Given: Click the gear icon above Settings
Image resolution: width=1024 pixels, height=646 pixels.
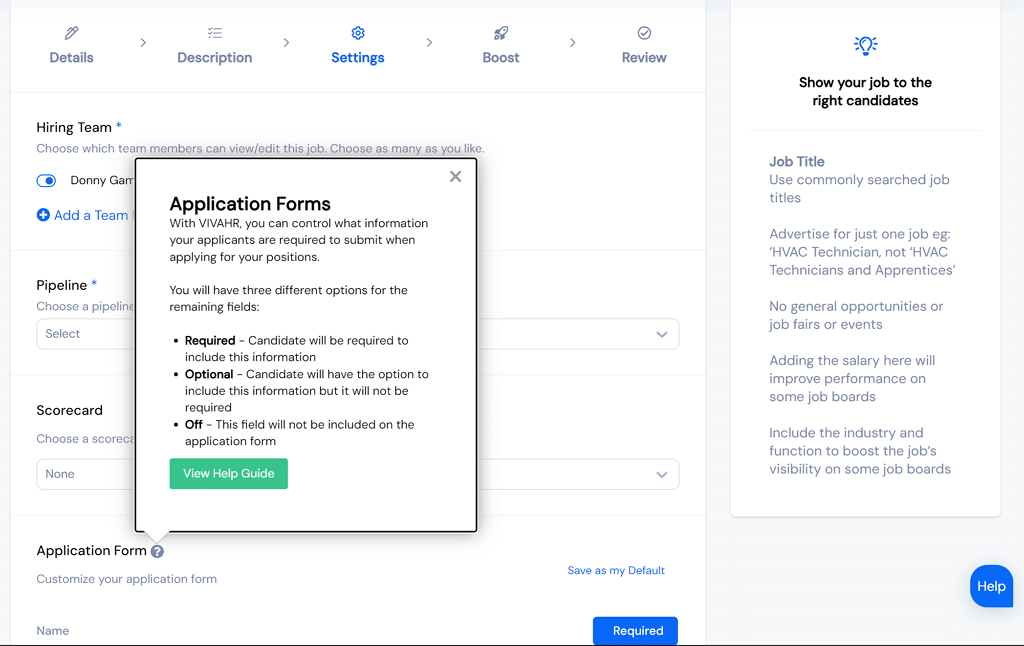Looking at the screenshot, I should click(x=358, y=33).
